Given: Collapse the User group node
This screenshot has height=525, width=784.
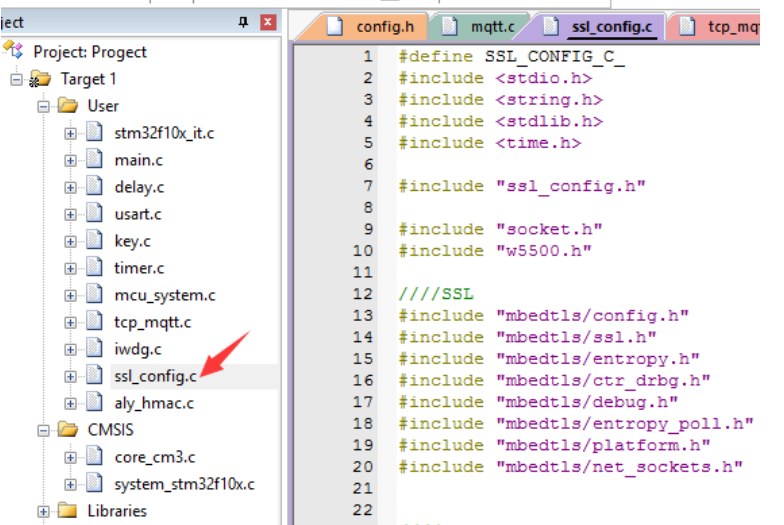Looking at the screenshot, I should tap(44, 105).
